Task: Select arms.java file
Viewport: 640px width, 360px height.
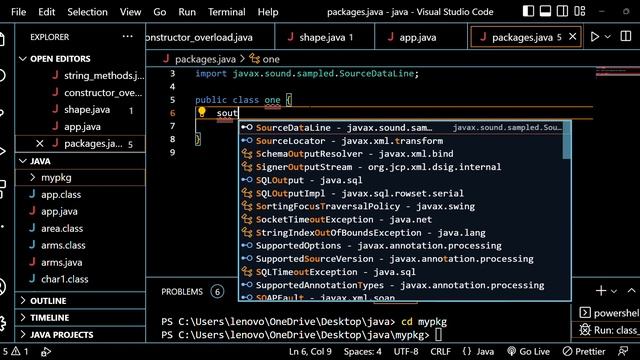Action: point(80,262)
